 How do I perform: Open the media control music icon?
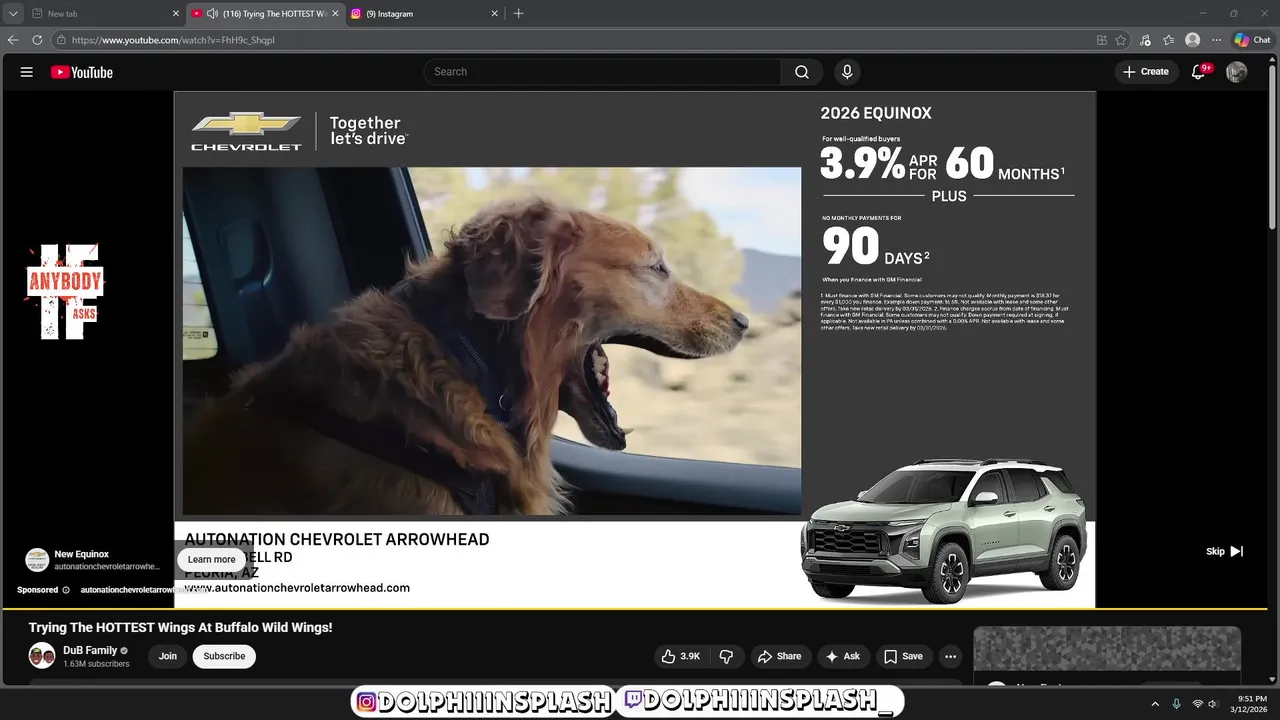click(1145, 40)
